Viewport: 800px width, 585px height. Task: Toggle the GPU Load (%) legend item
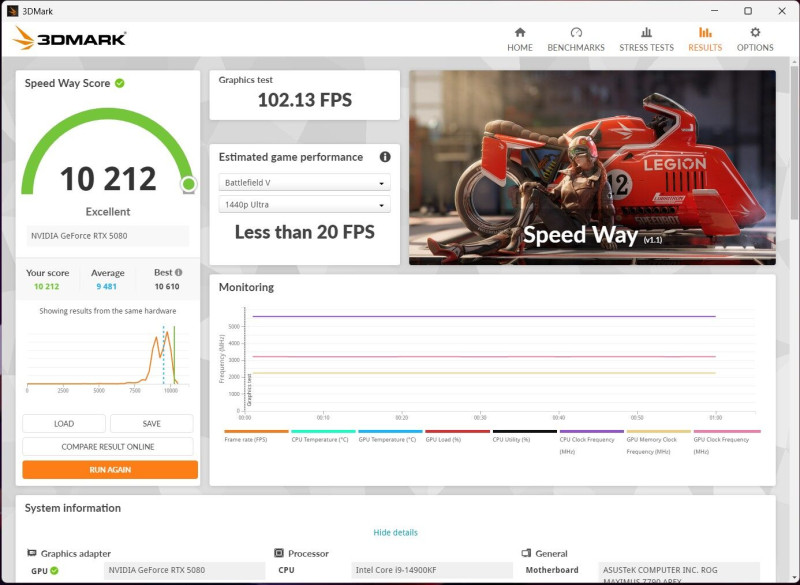(457, 437)
